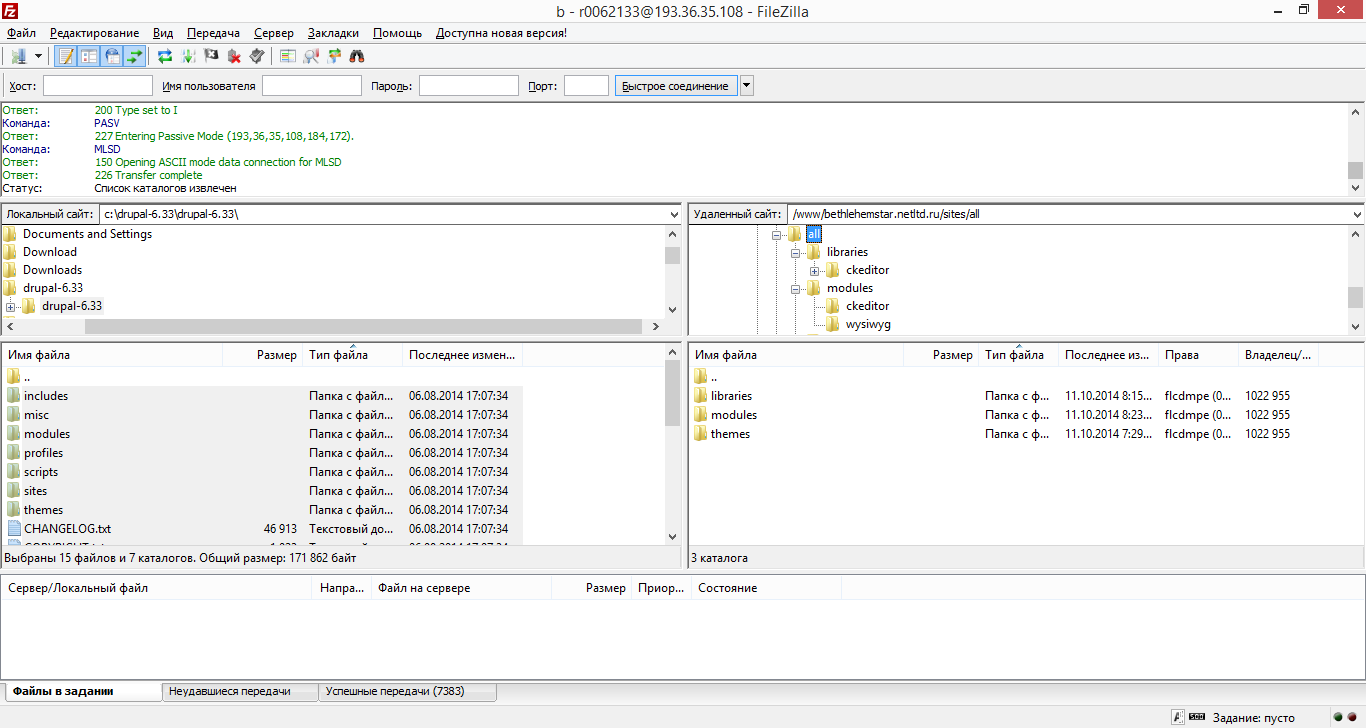Open the Файл menu
The height and width of the screenshot is (728, 1366).
[21, 33]
